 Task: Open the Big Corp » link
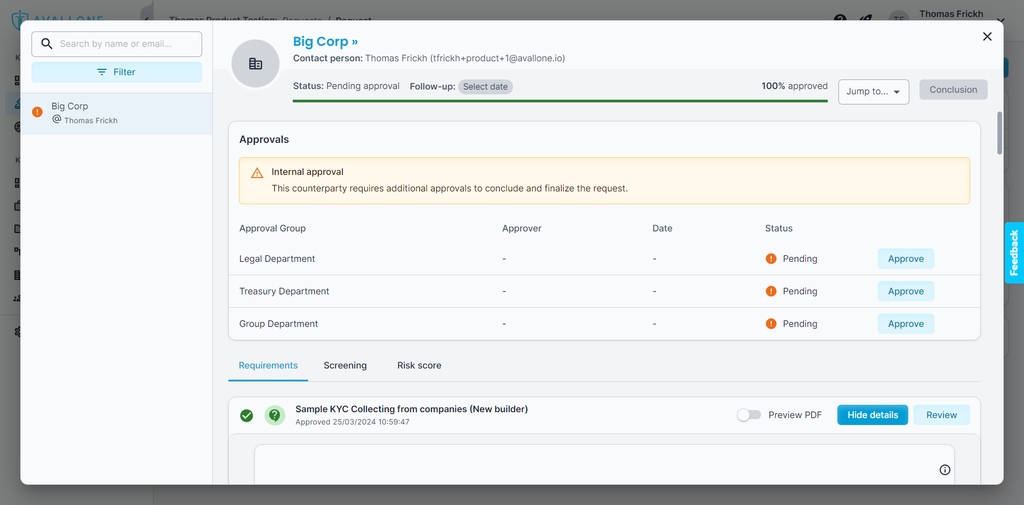325,42
